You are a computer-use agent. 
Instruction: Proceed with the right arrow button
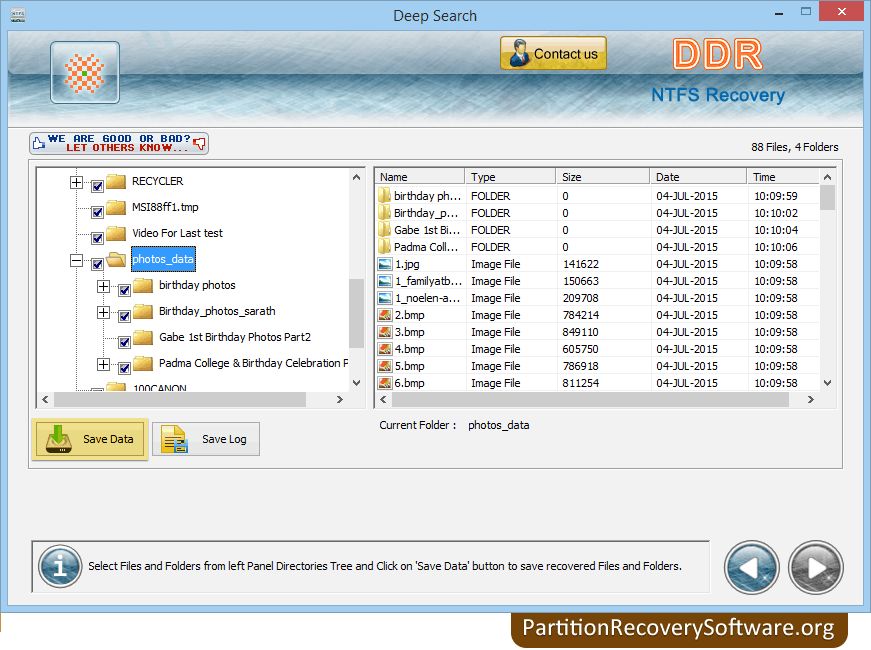816,568
